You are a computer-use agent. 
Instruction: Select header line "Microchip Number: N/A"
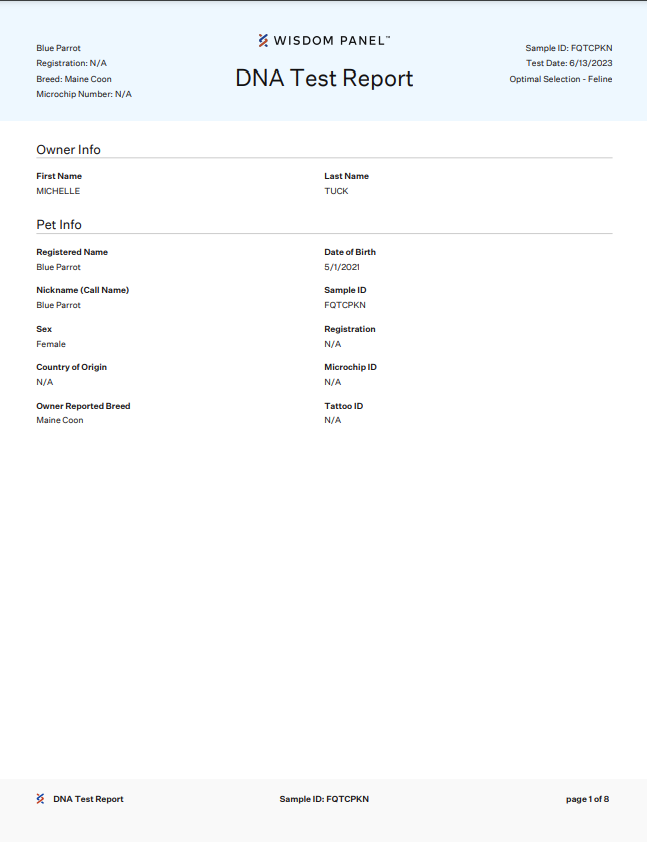point(84,94)
